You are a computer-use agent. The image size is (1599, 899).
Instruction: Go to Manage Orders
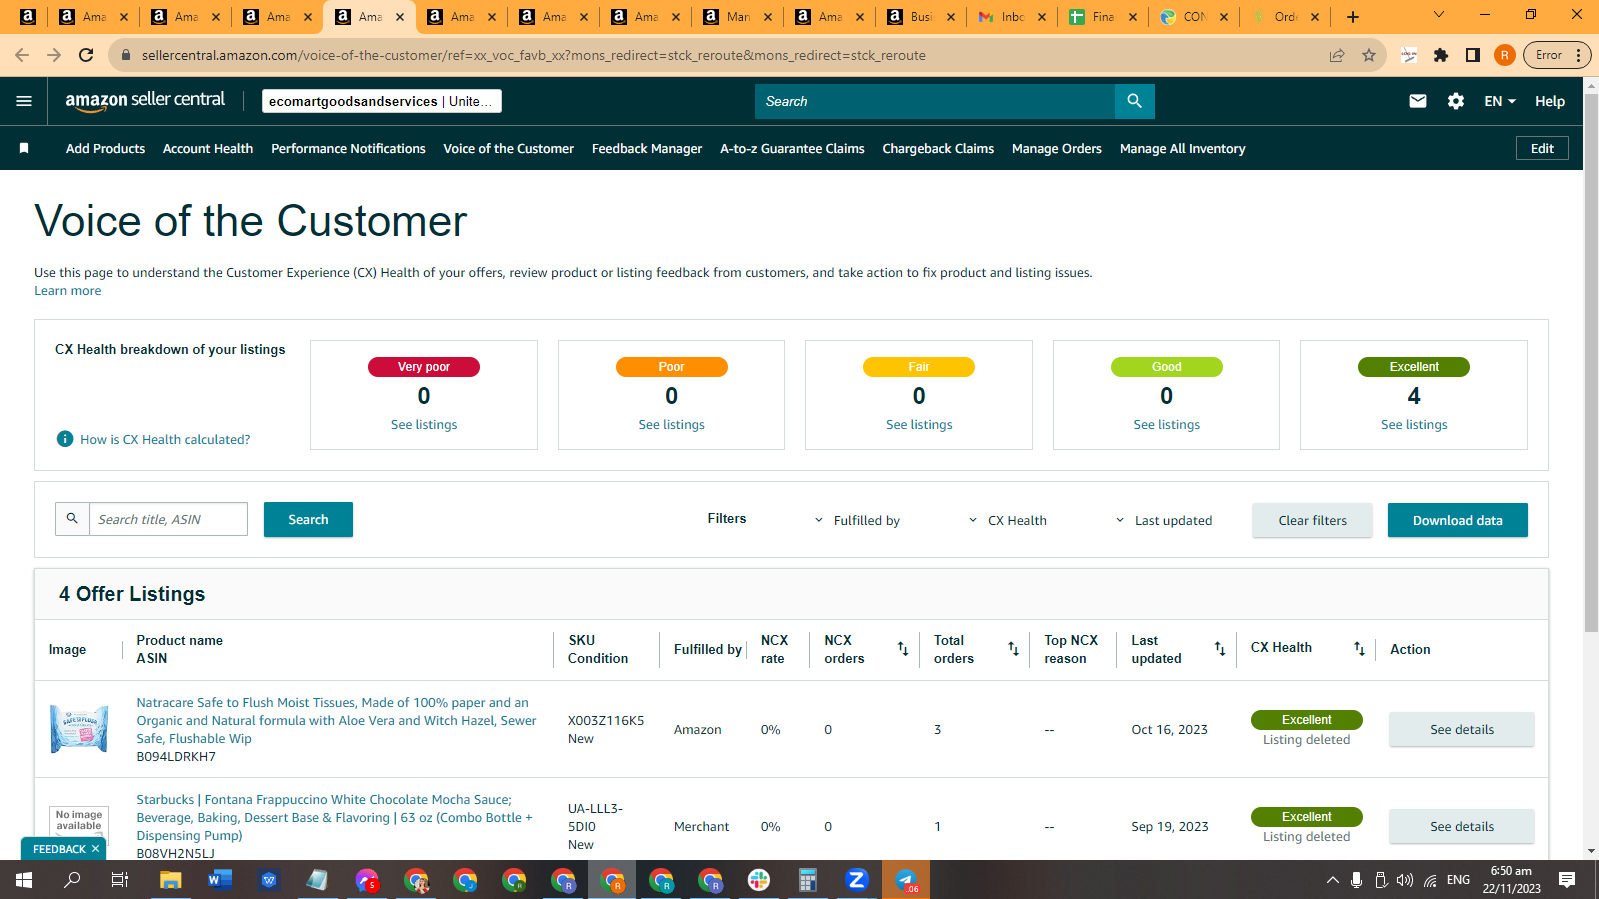click(1057, 148)
